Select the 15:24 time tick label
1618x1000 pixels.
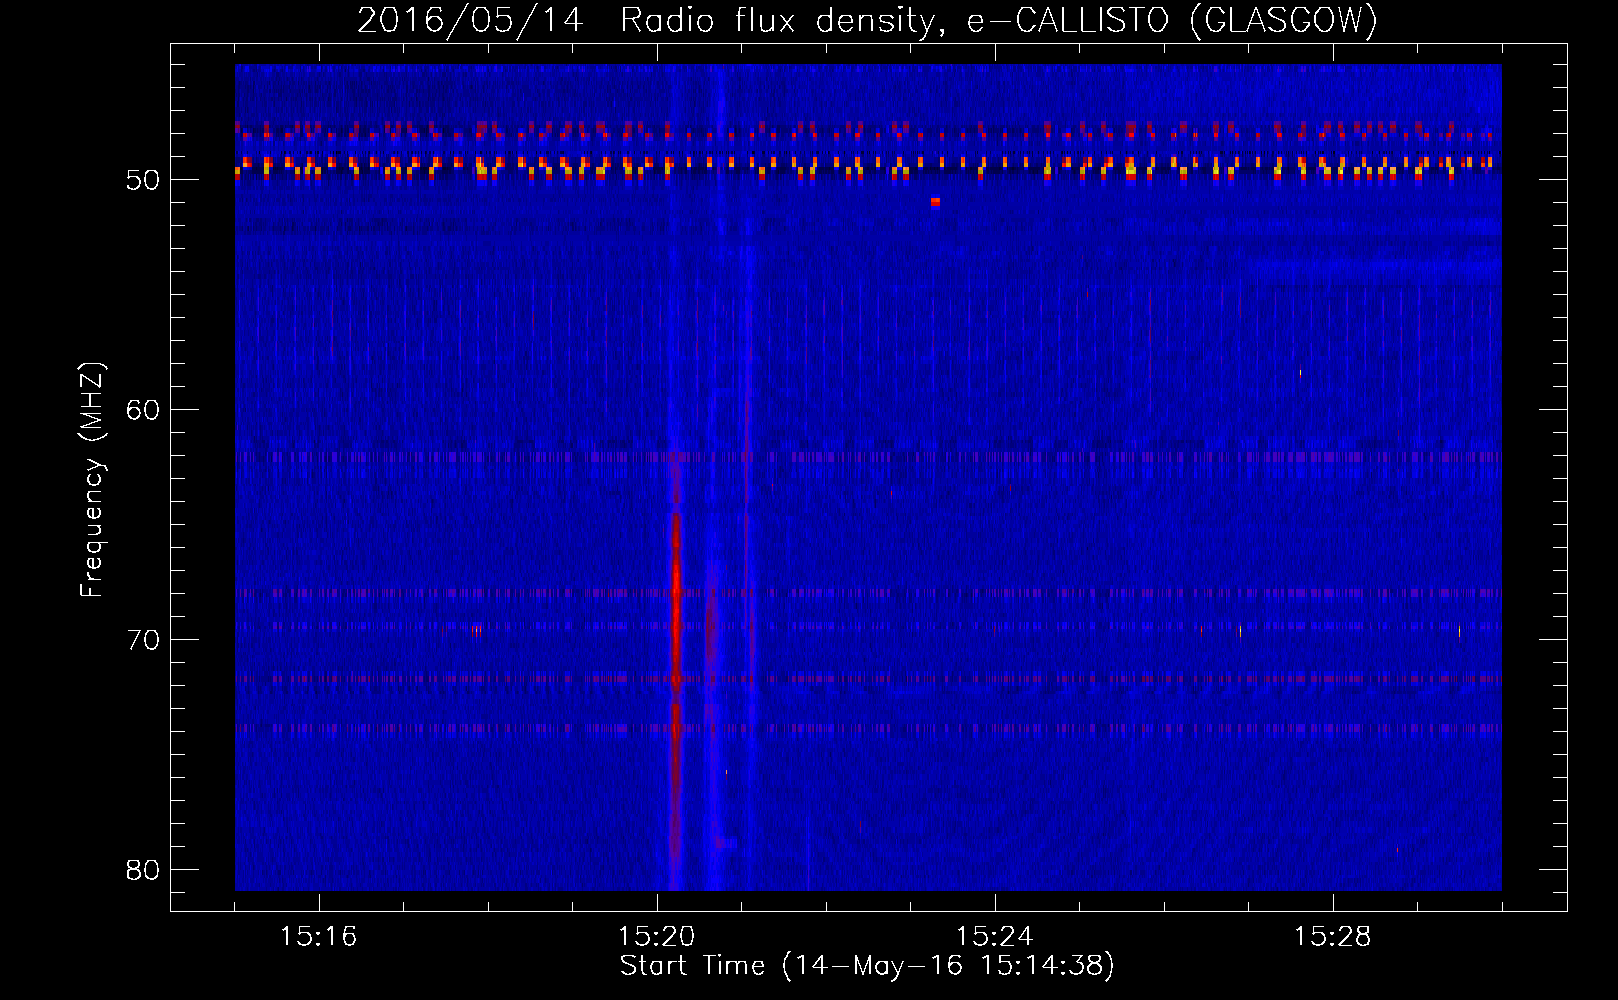point(994,937)
